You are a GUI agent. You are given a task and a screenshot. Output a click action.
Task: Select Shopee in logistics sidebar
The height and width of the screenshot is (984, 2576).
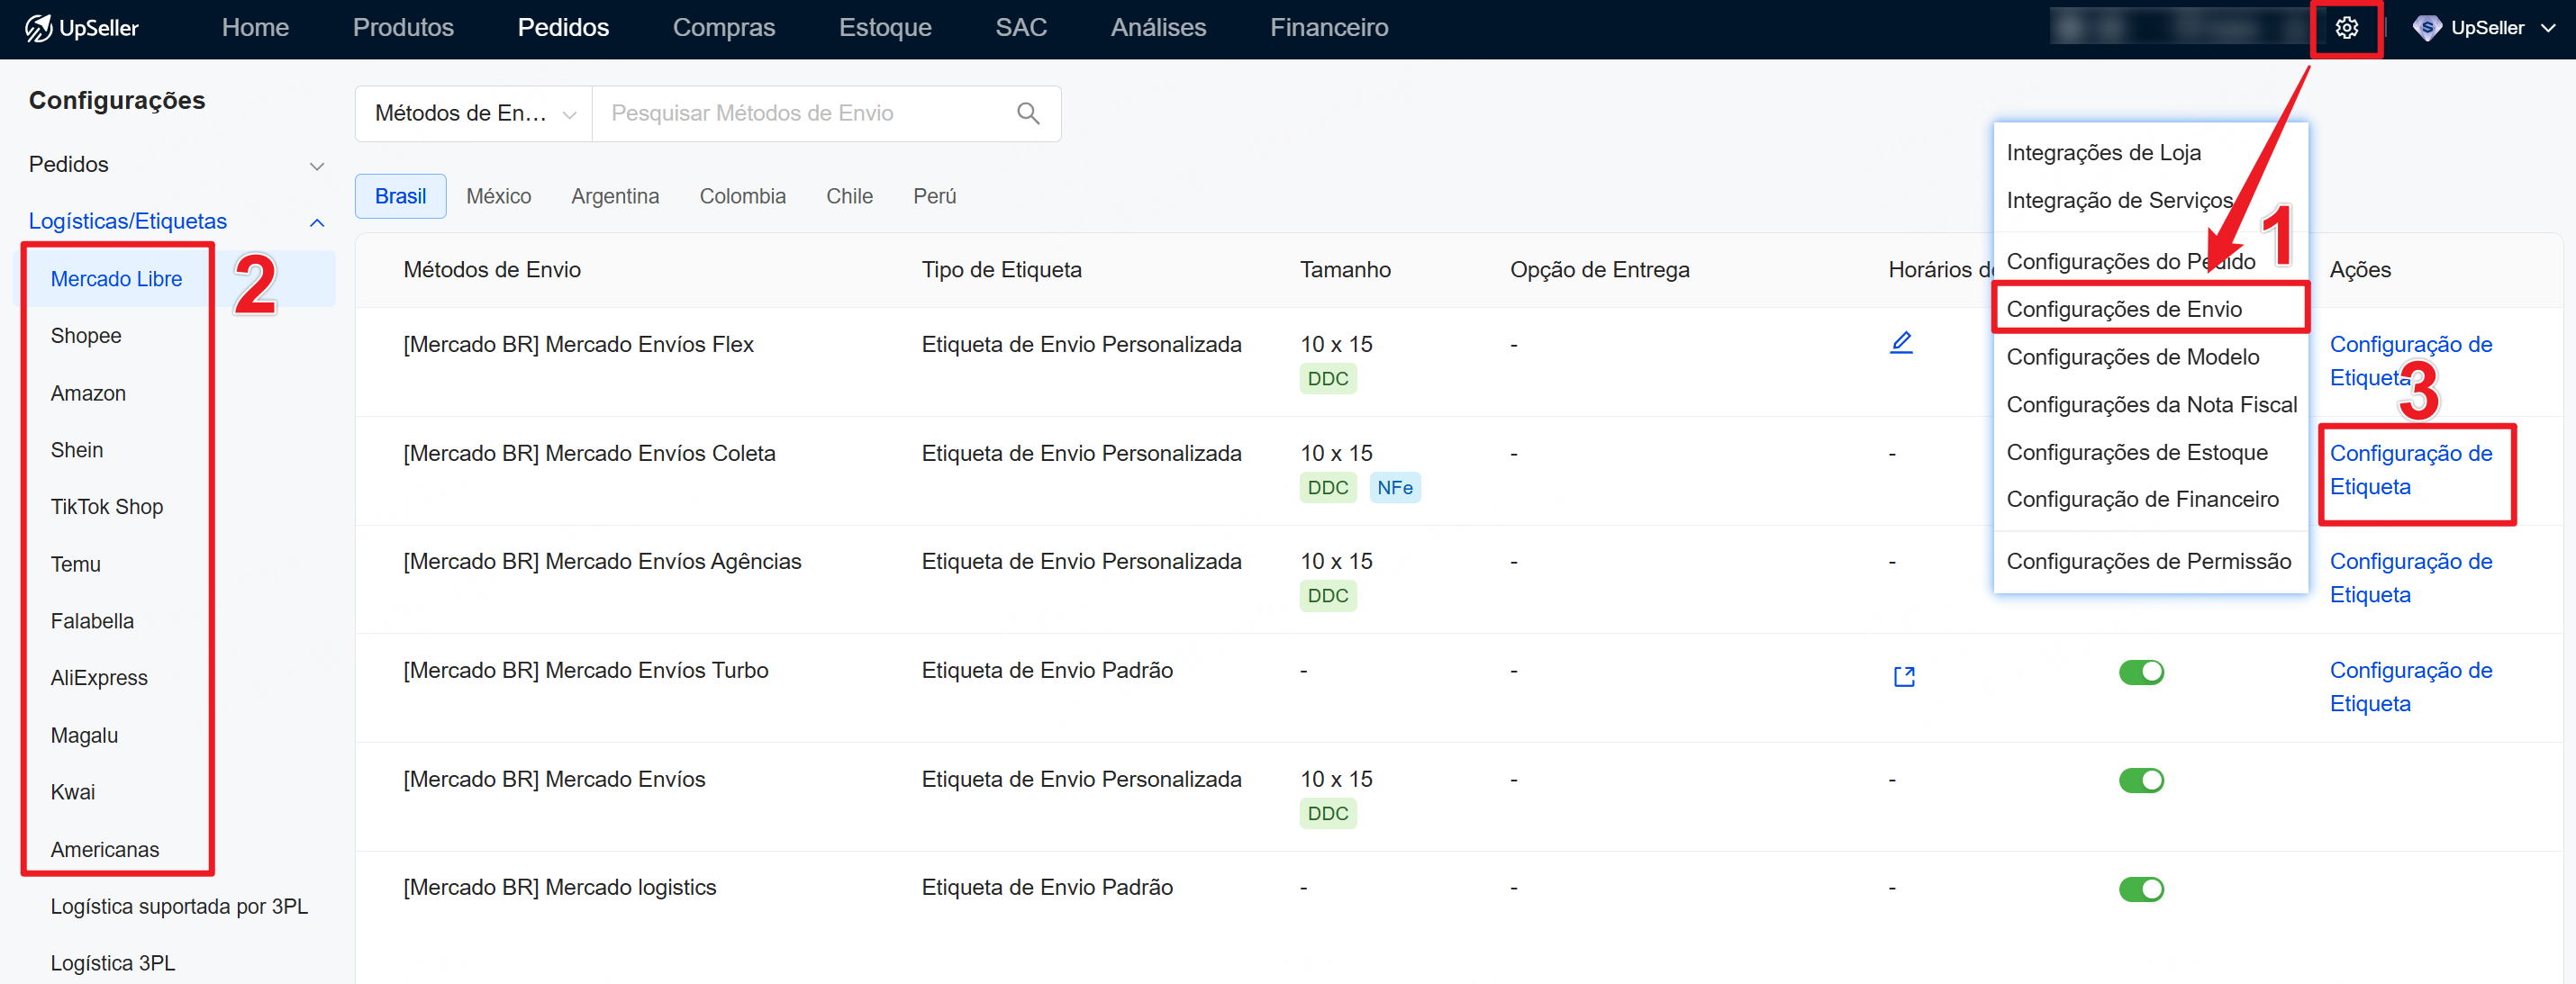[86, 336]
